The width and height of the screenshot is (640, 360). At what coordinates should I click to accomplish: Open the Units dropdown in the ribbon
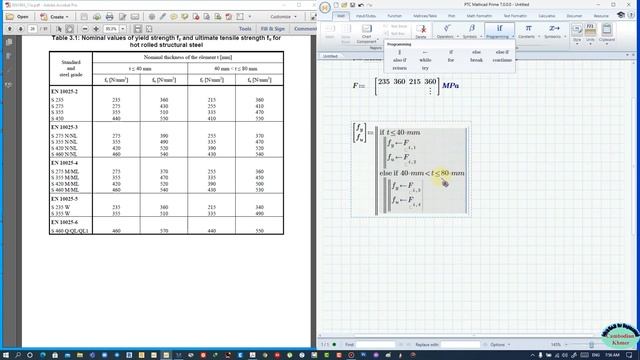[590, 33]
